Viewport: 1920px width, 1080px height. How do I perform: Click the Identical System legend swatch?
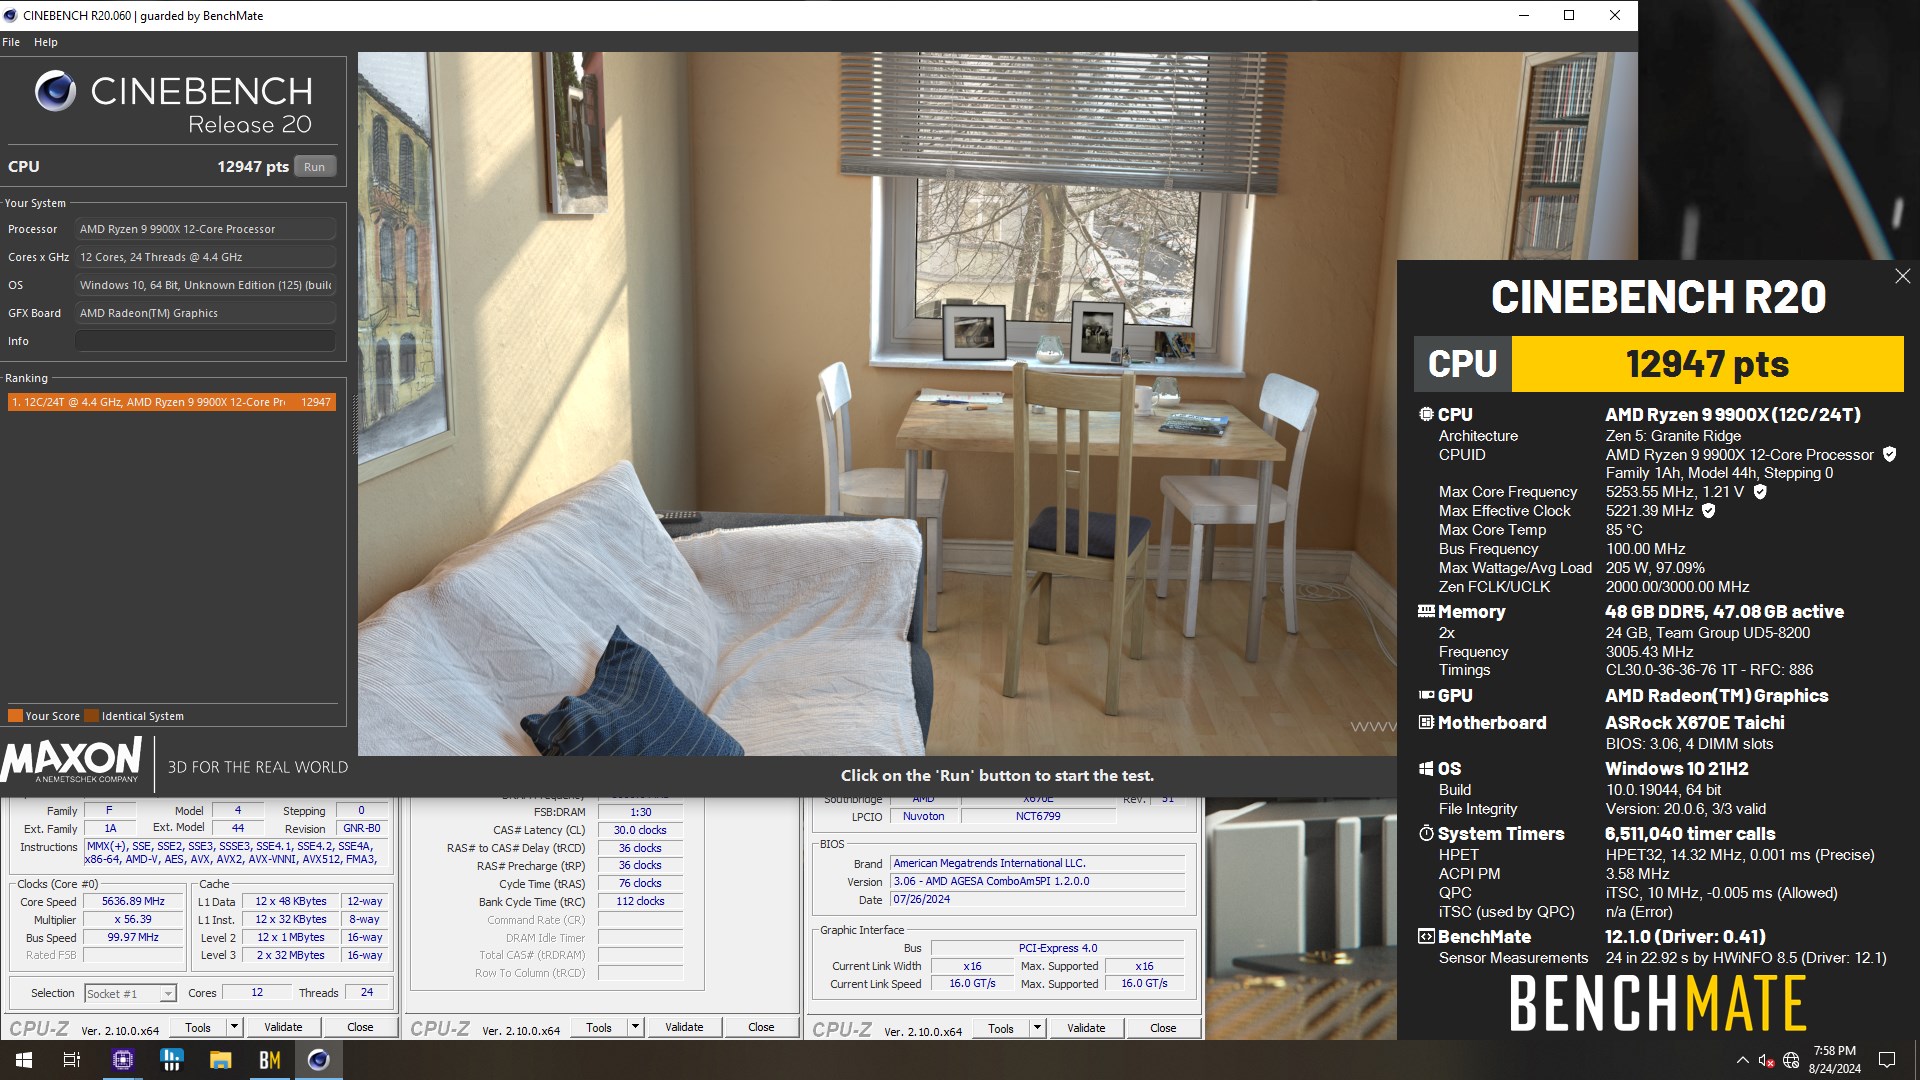click(92, 716)
